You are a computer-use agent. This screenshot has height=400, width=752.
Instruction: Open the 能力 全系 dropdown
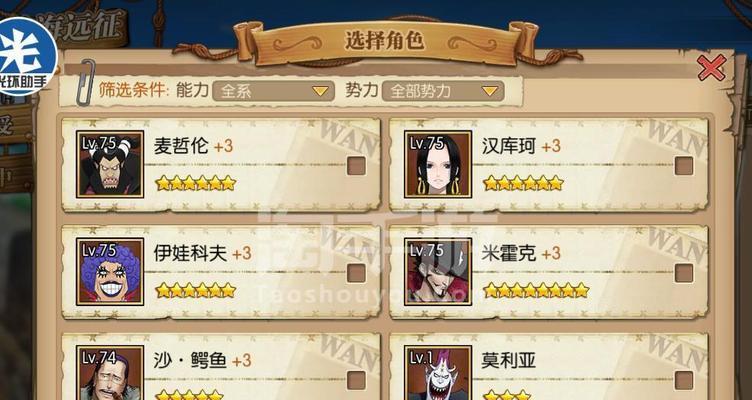[273, 91]
